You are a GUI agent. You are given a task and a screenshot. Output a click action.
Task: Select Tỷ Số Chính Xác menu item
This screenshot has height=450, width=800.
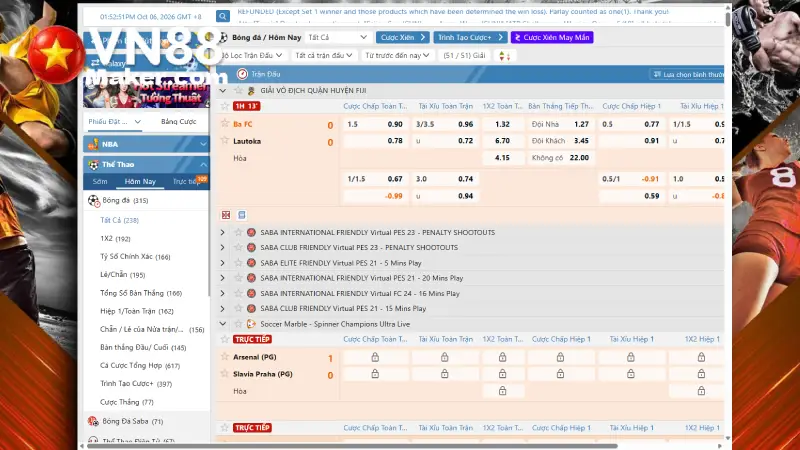coord(135,257)
